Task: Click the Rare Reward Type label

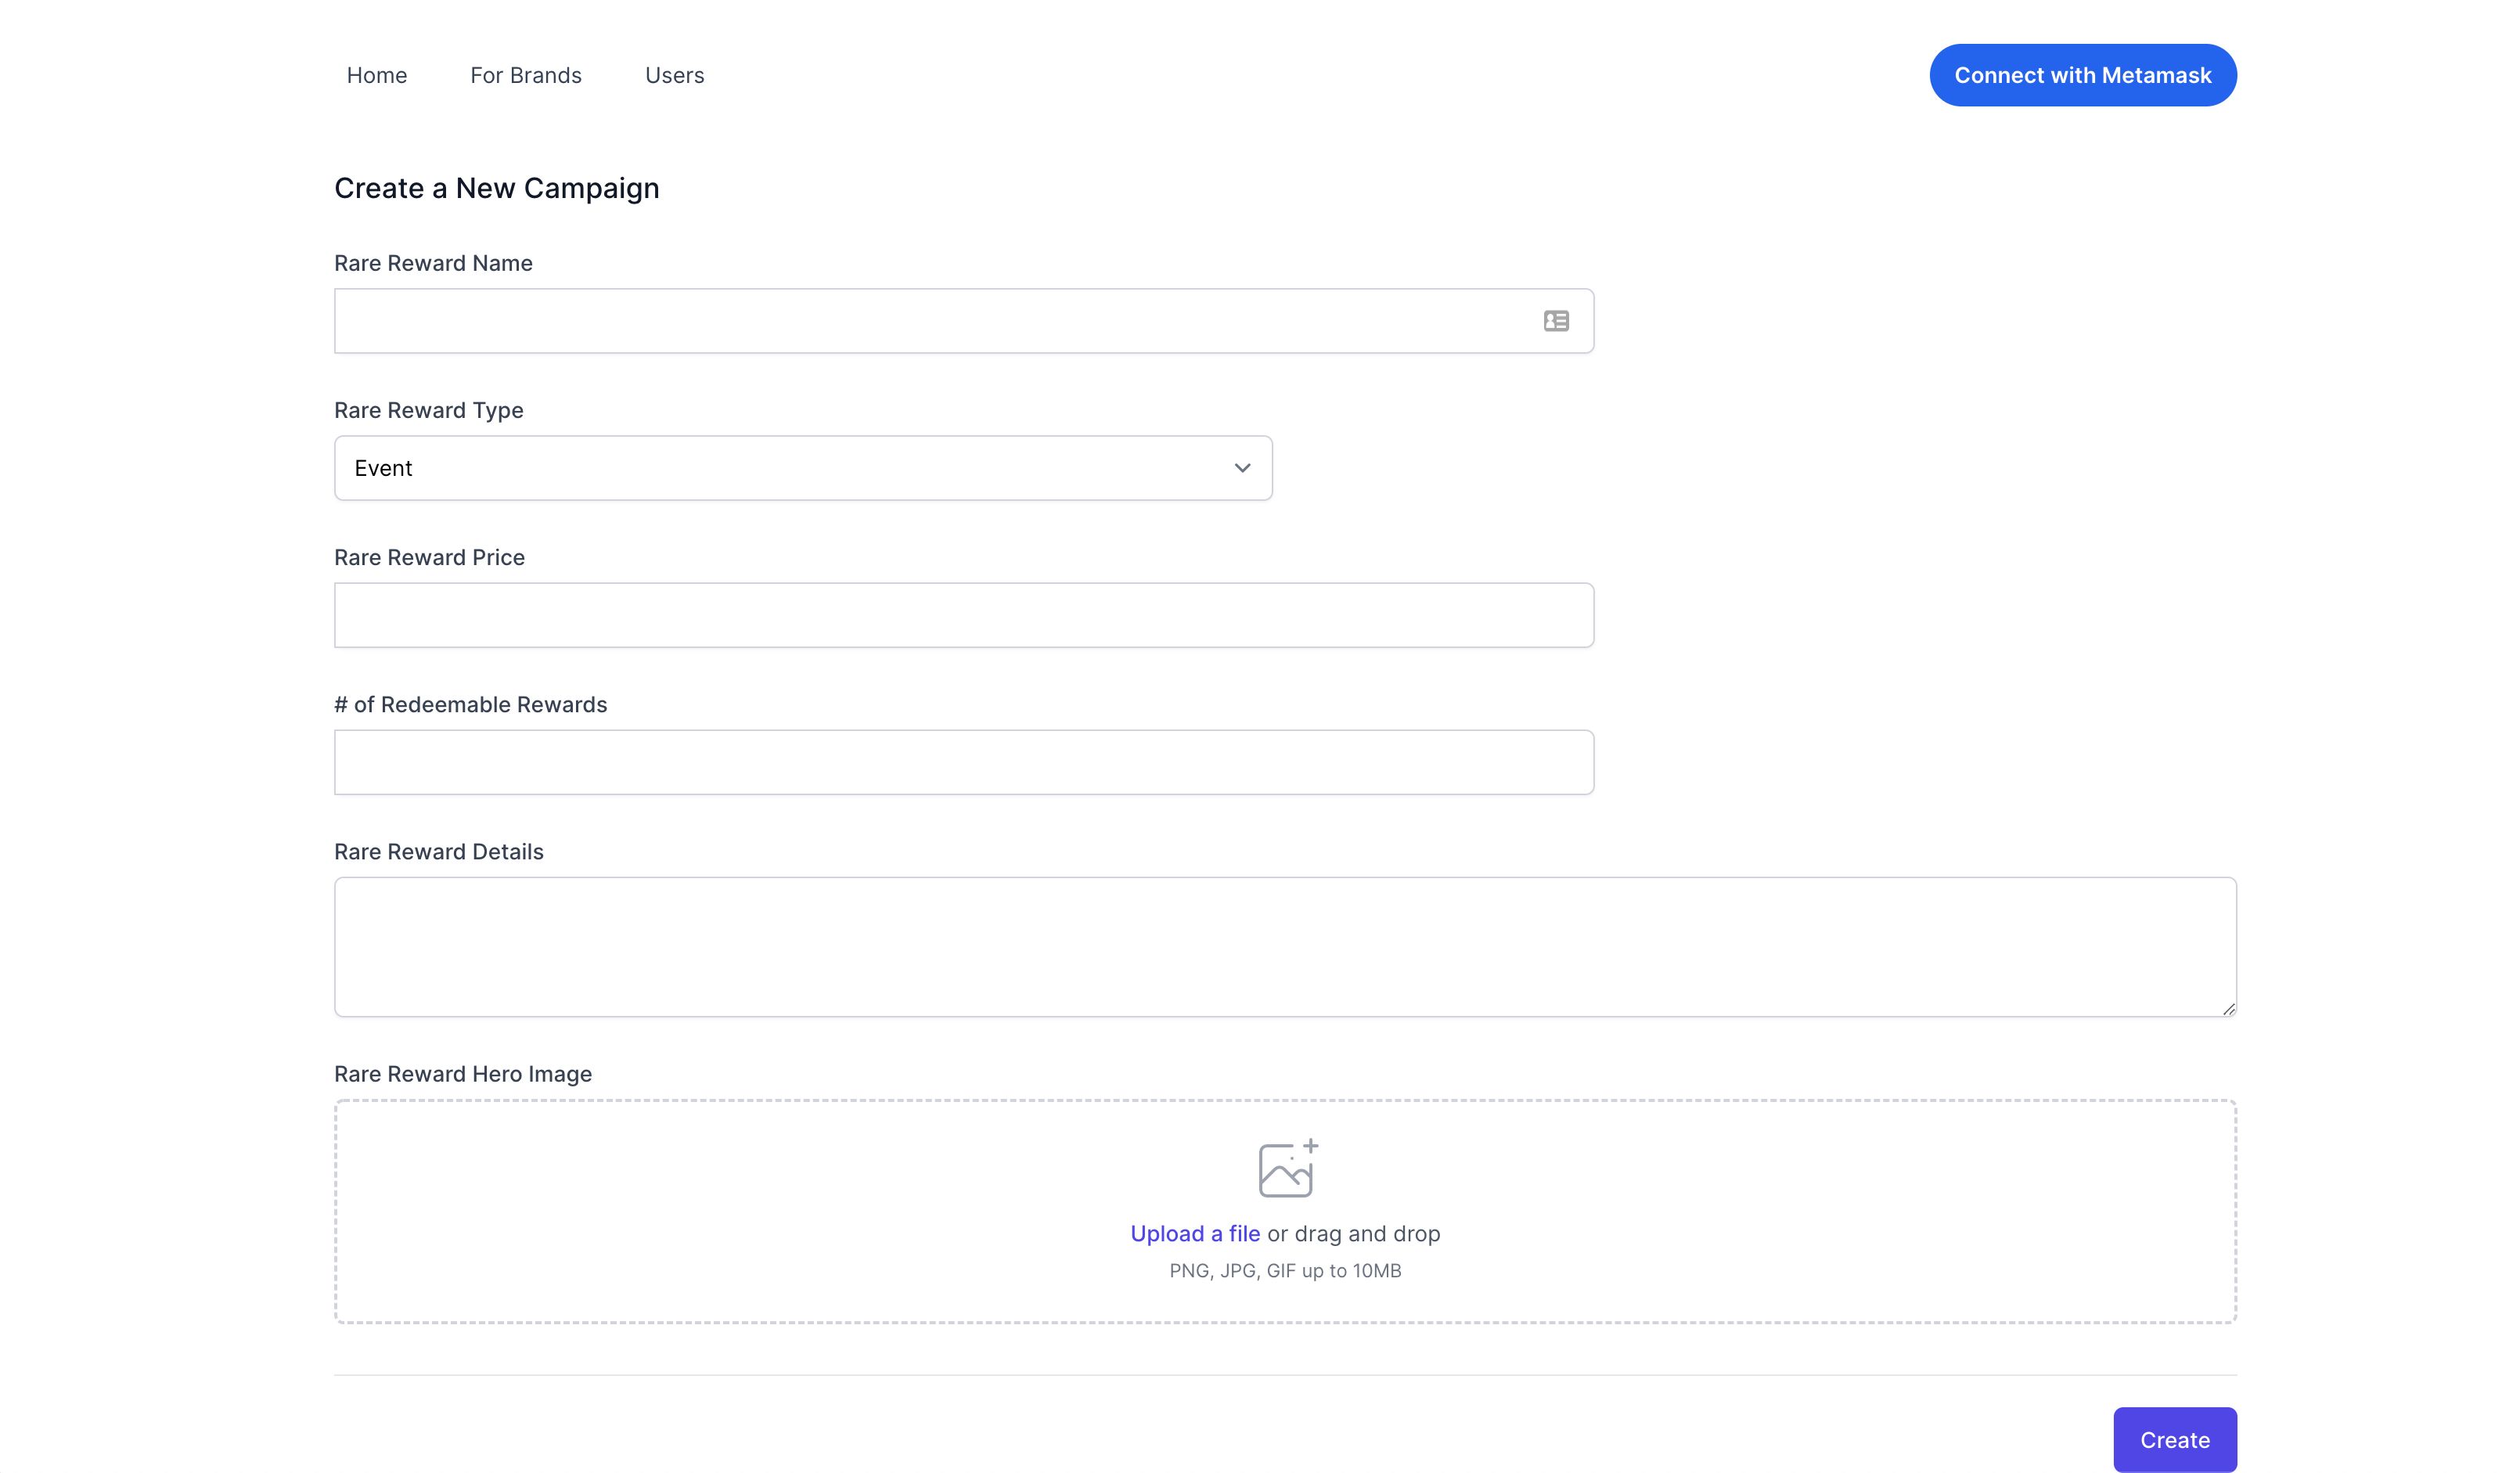Action: tap(429, 410)
